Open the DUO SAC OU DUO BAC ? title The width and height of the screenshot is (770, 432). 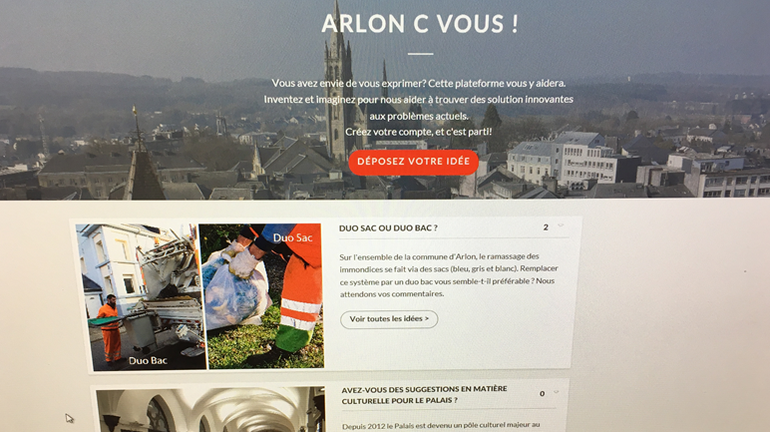[x=388, y=228]
